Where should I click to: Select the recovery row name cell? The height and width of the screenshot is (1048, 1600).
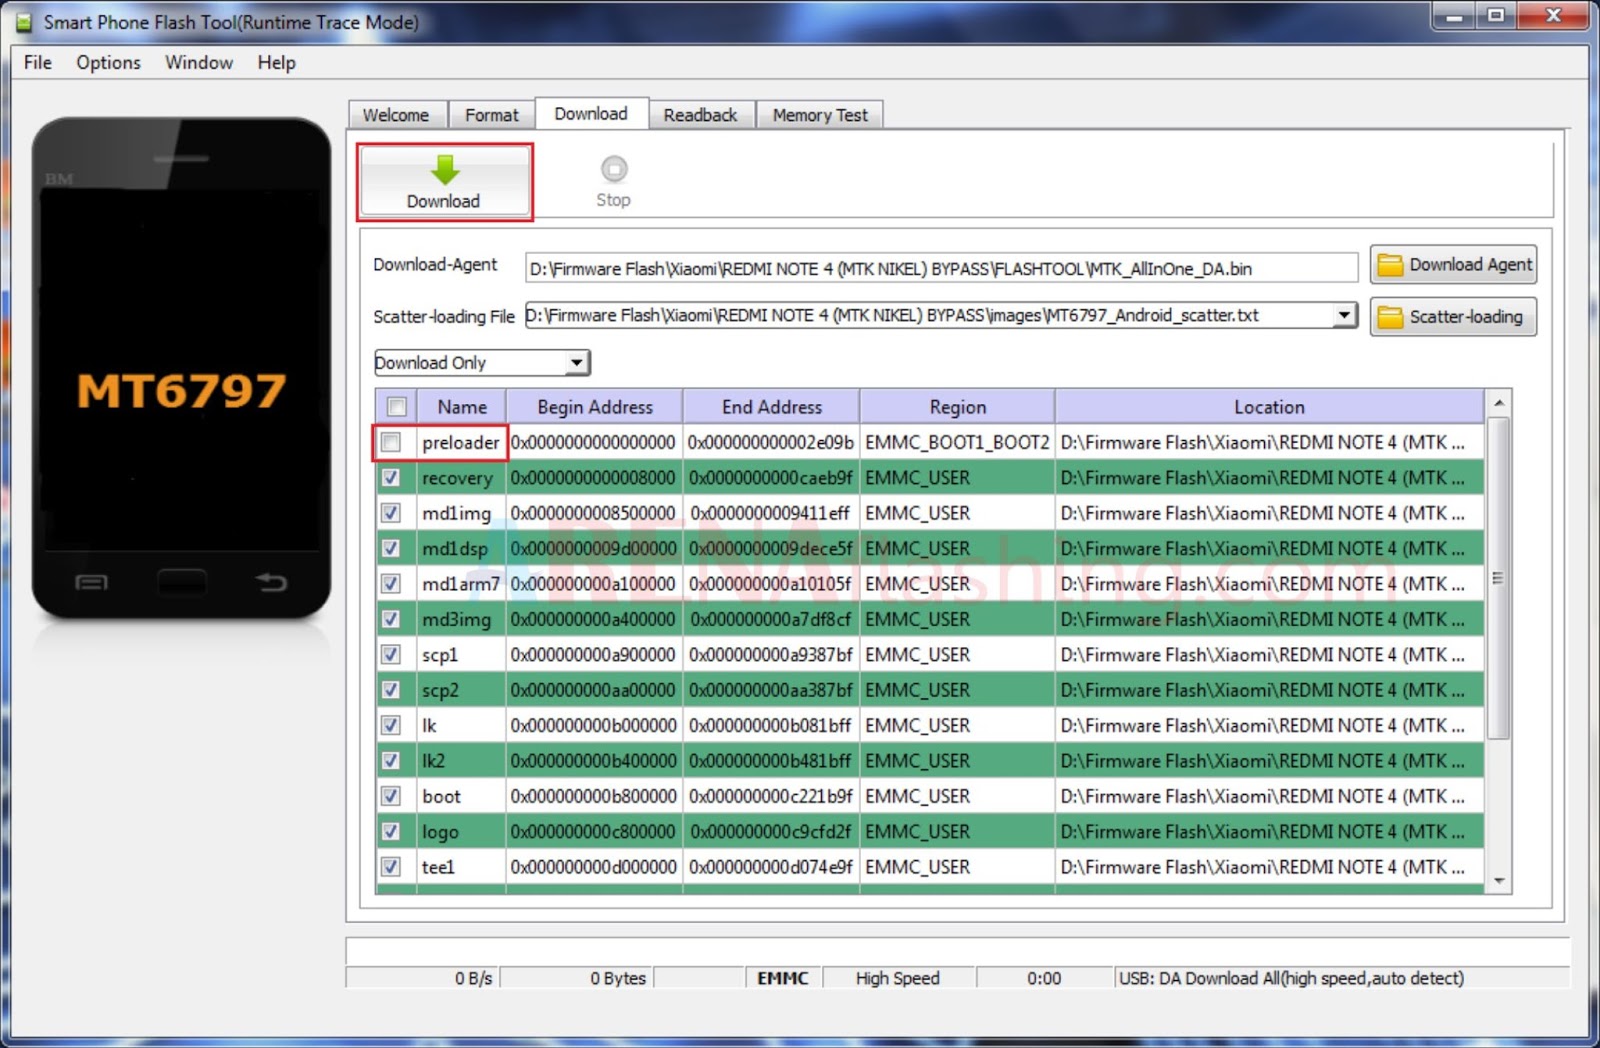click(x=461, y=478)
